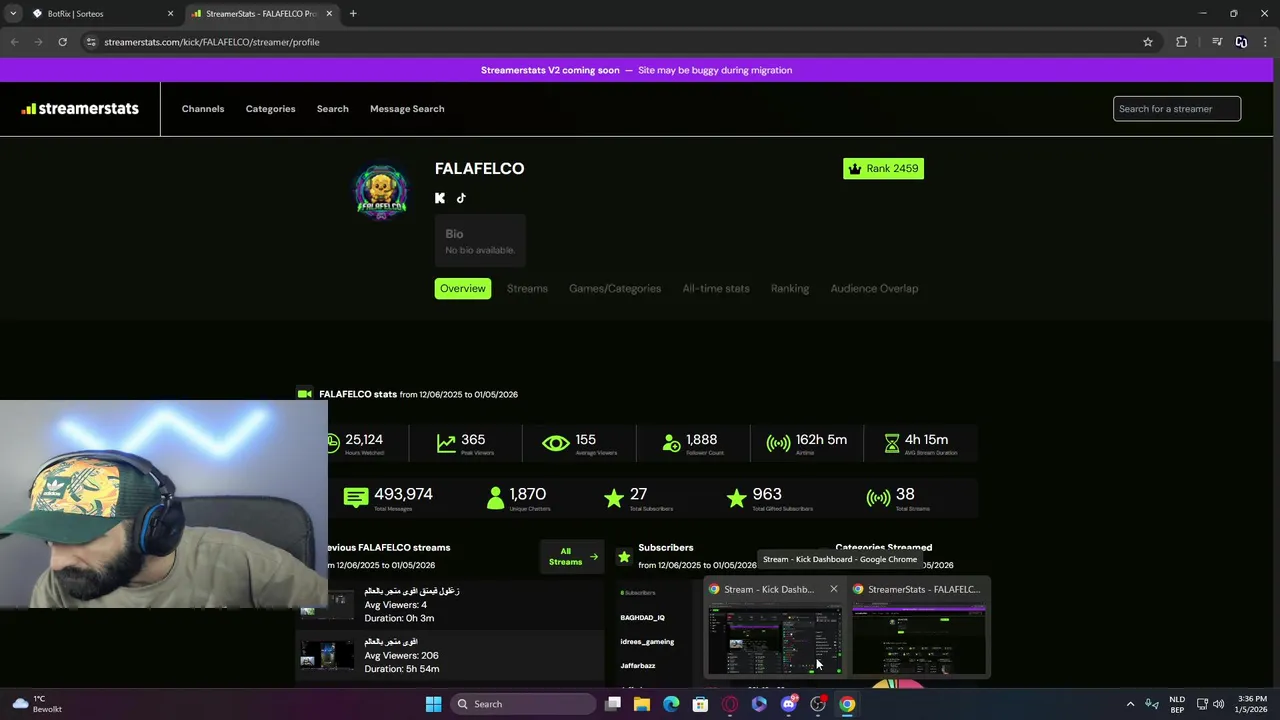Image resolution: width=1280 pixels, height=720 pixels.
Task: Click thumbnail of the 5h 54m stream
Action: coord(327,655)
